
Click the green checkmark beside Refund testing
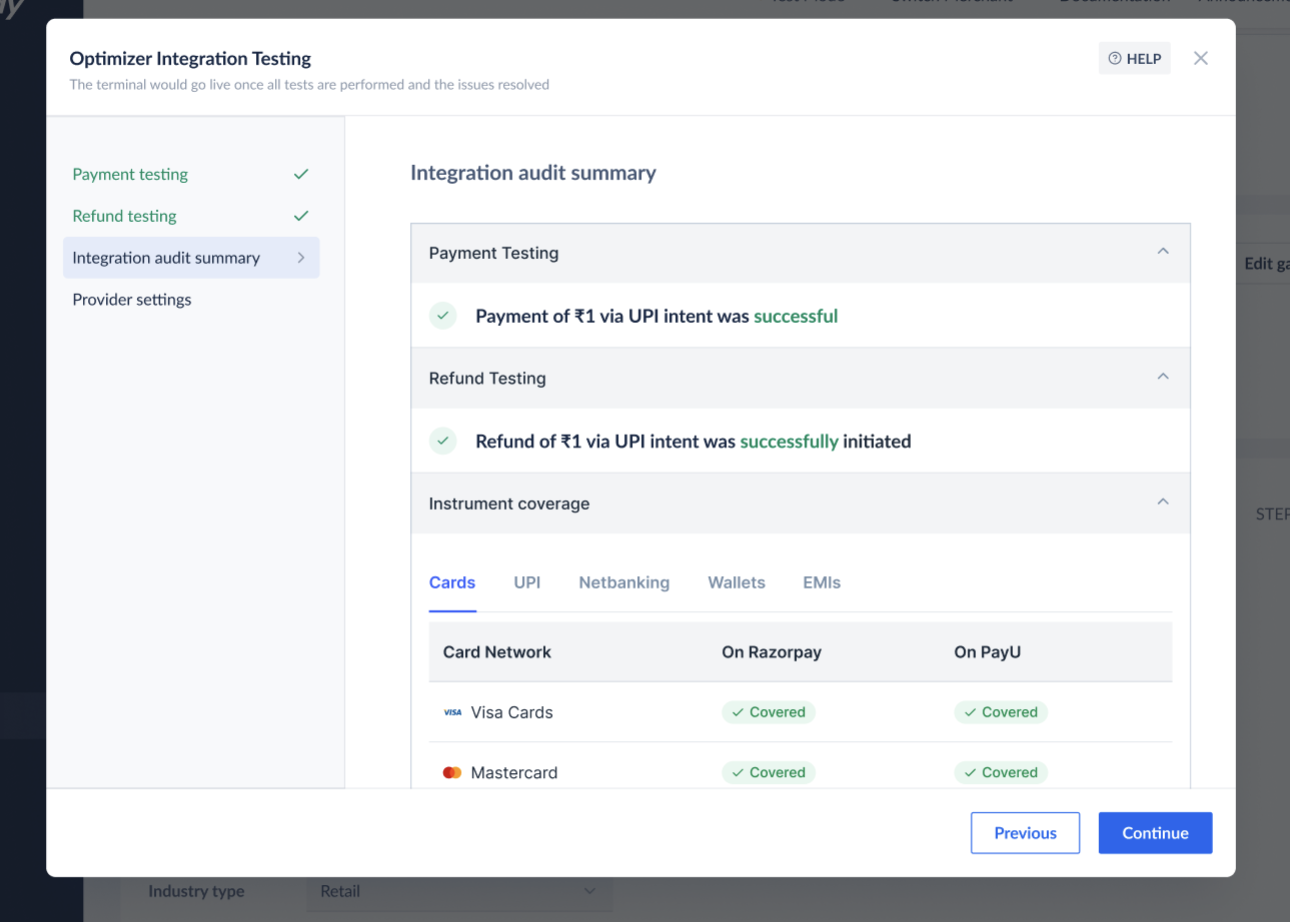coord(301,216)
